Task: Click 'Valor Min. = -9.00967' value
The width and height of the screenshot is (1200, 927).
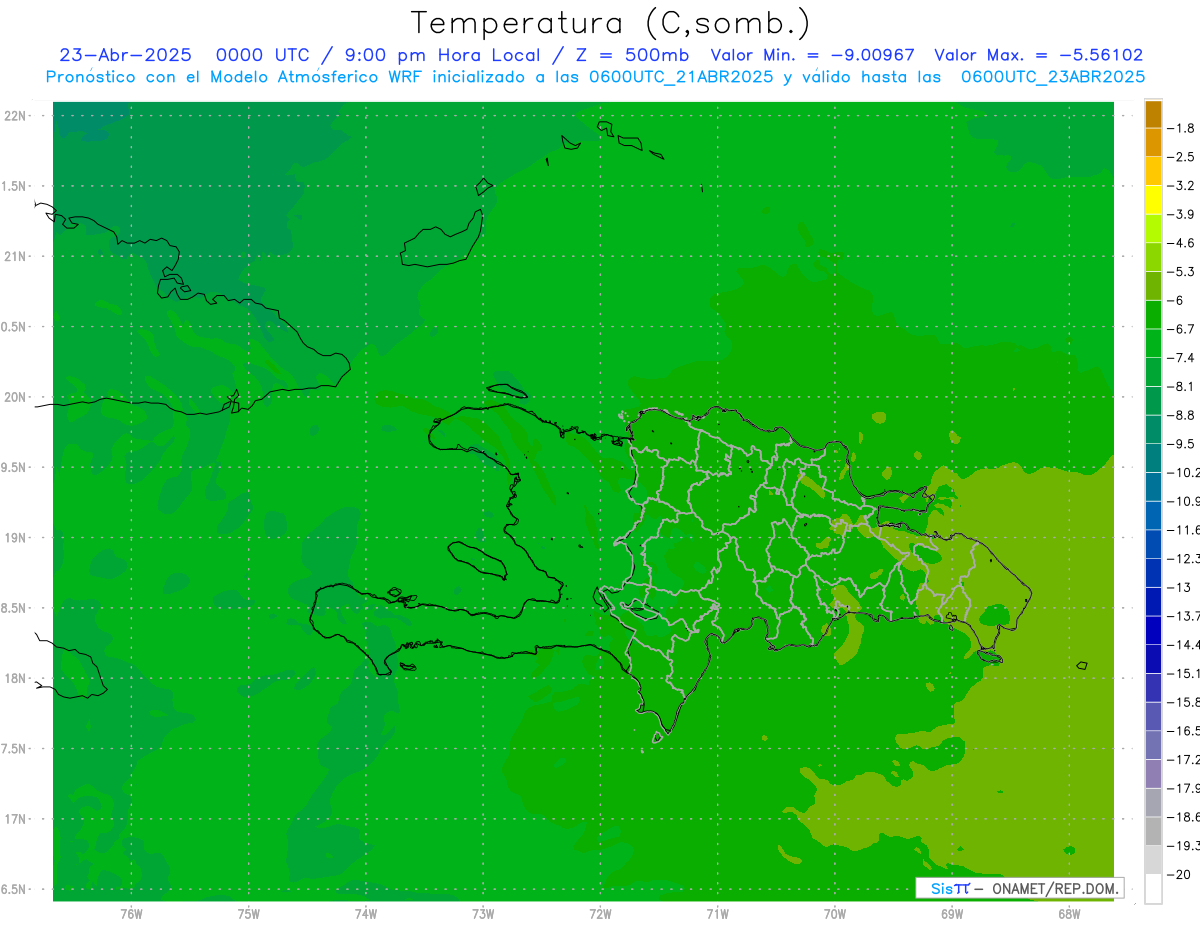Action: [812, 56]
